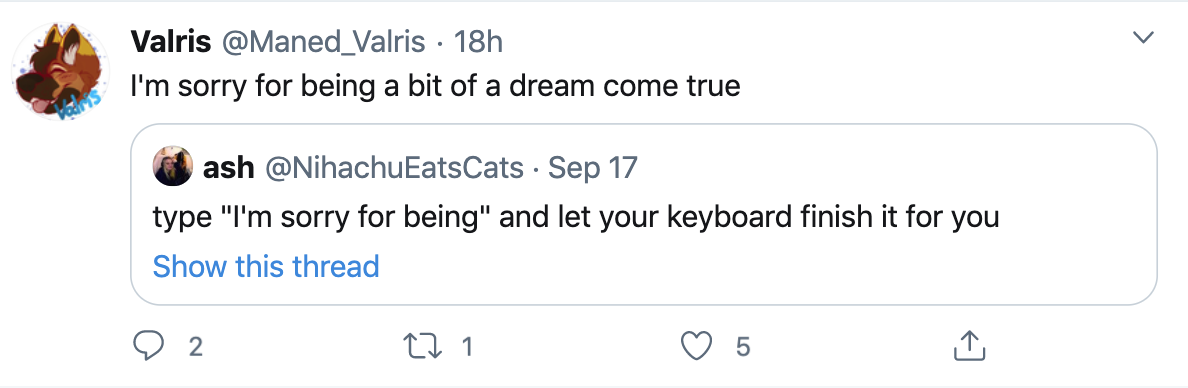Click the reply count number 2
Viewport: 1188px width, 388px height.
pos(195,347)
